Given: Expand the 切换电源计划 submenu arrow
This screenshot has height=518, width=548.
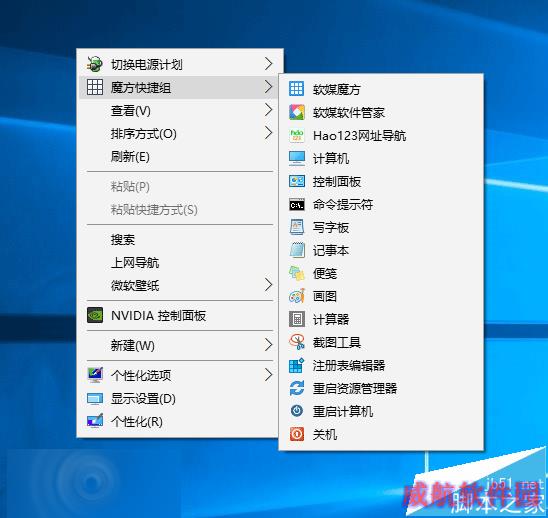Looking at the screenshot, I should pos(268,64).
